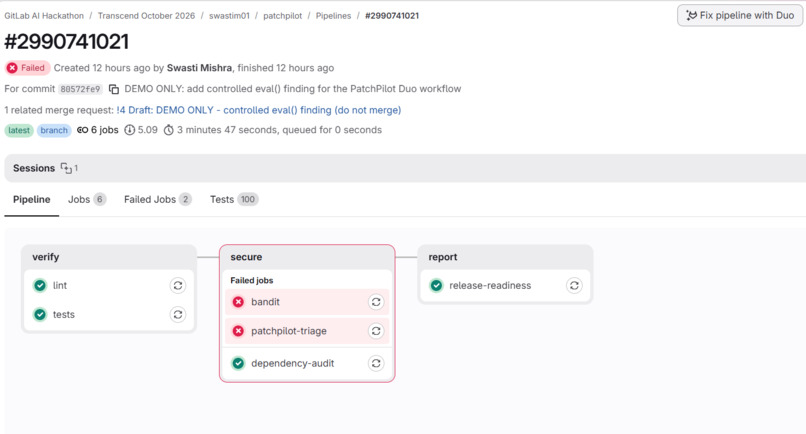Image resolution: width=806 pixels, height=434 pixels.
Task: Retry the lint job
Action: pos(178,285)
